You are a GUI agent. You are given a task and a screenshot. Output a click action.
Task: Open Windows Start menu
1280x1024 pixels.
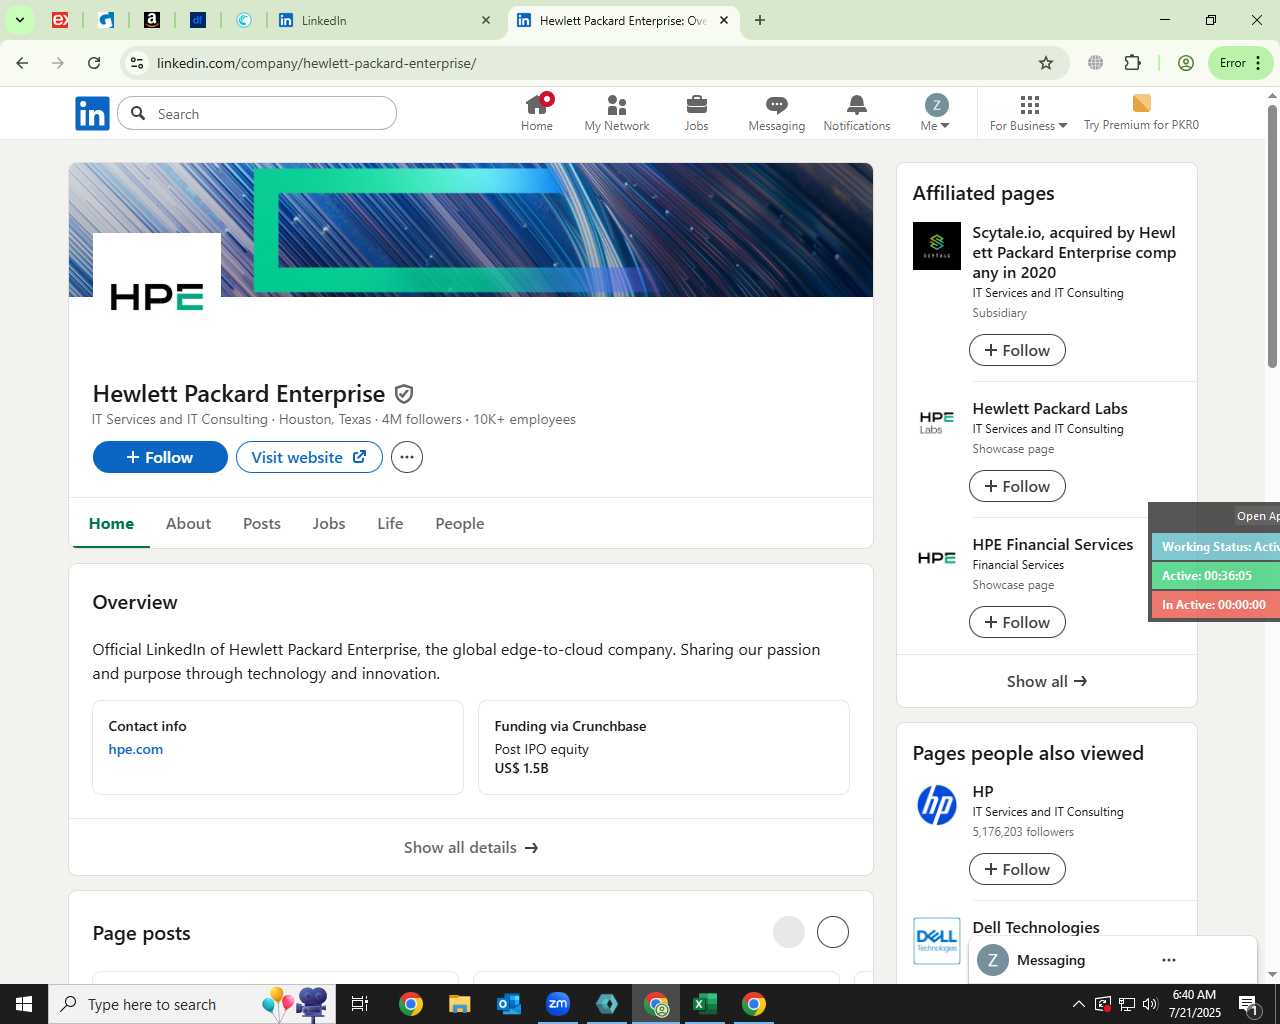point(24,1004)
